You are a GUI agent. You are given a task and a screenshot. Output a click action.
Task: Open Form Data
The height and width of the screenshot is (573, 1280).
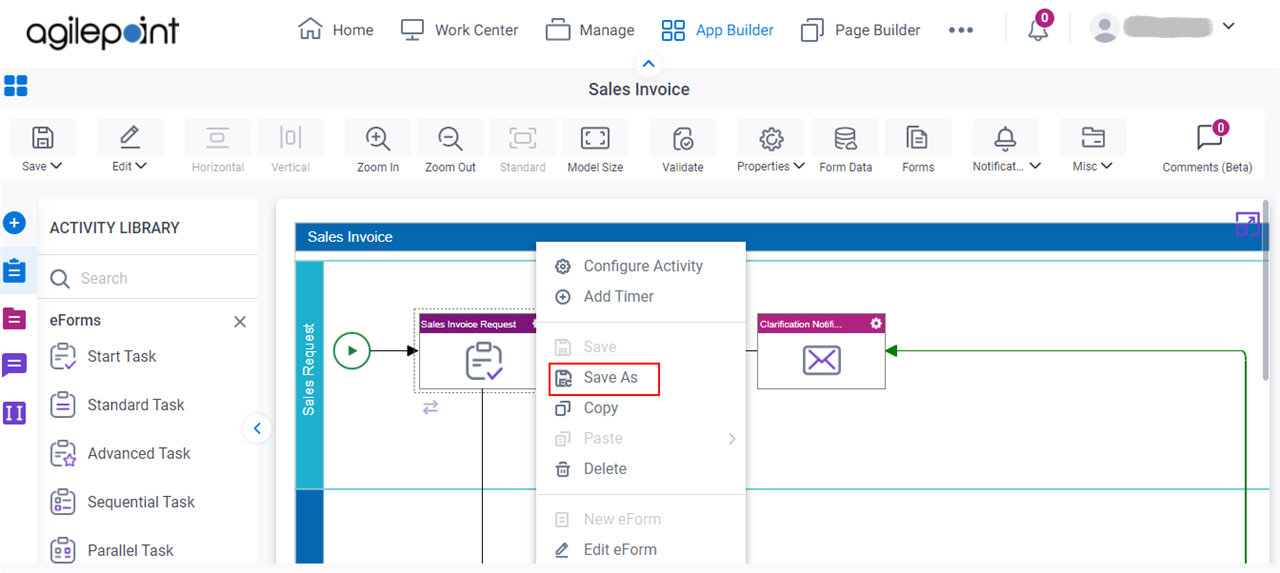(x=845, y=146)
